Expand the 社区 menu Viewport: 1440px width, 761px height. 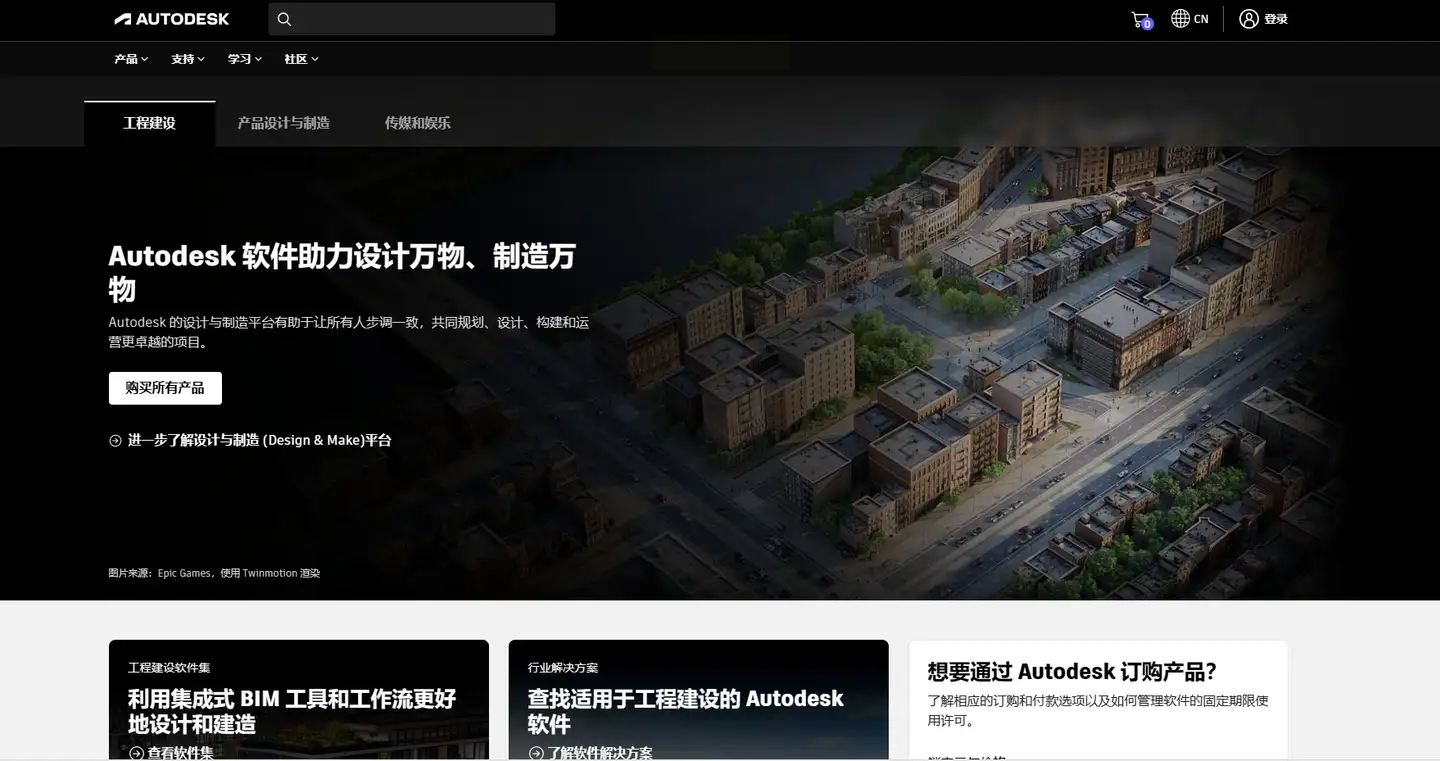click(x=301, y=59)
